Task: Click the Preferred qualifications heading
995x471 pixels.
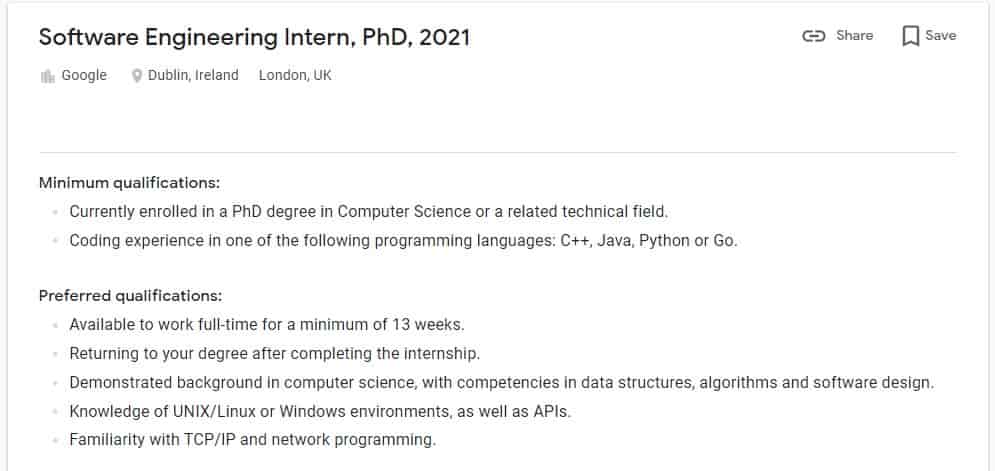Action: (131, 296)
